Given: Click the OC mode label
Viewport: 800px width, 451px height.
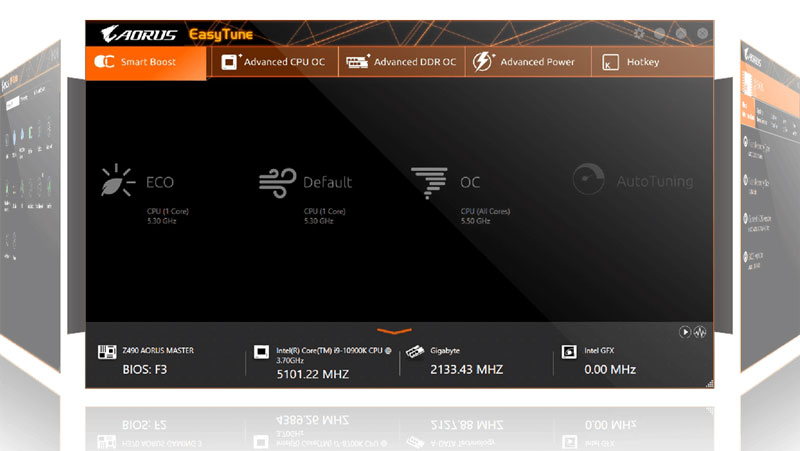Looking at the screenshot, I should pyautogui.click(x=470, y=182).
